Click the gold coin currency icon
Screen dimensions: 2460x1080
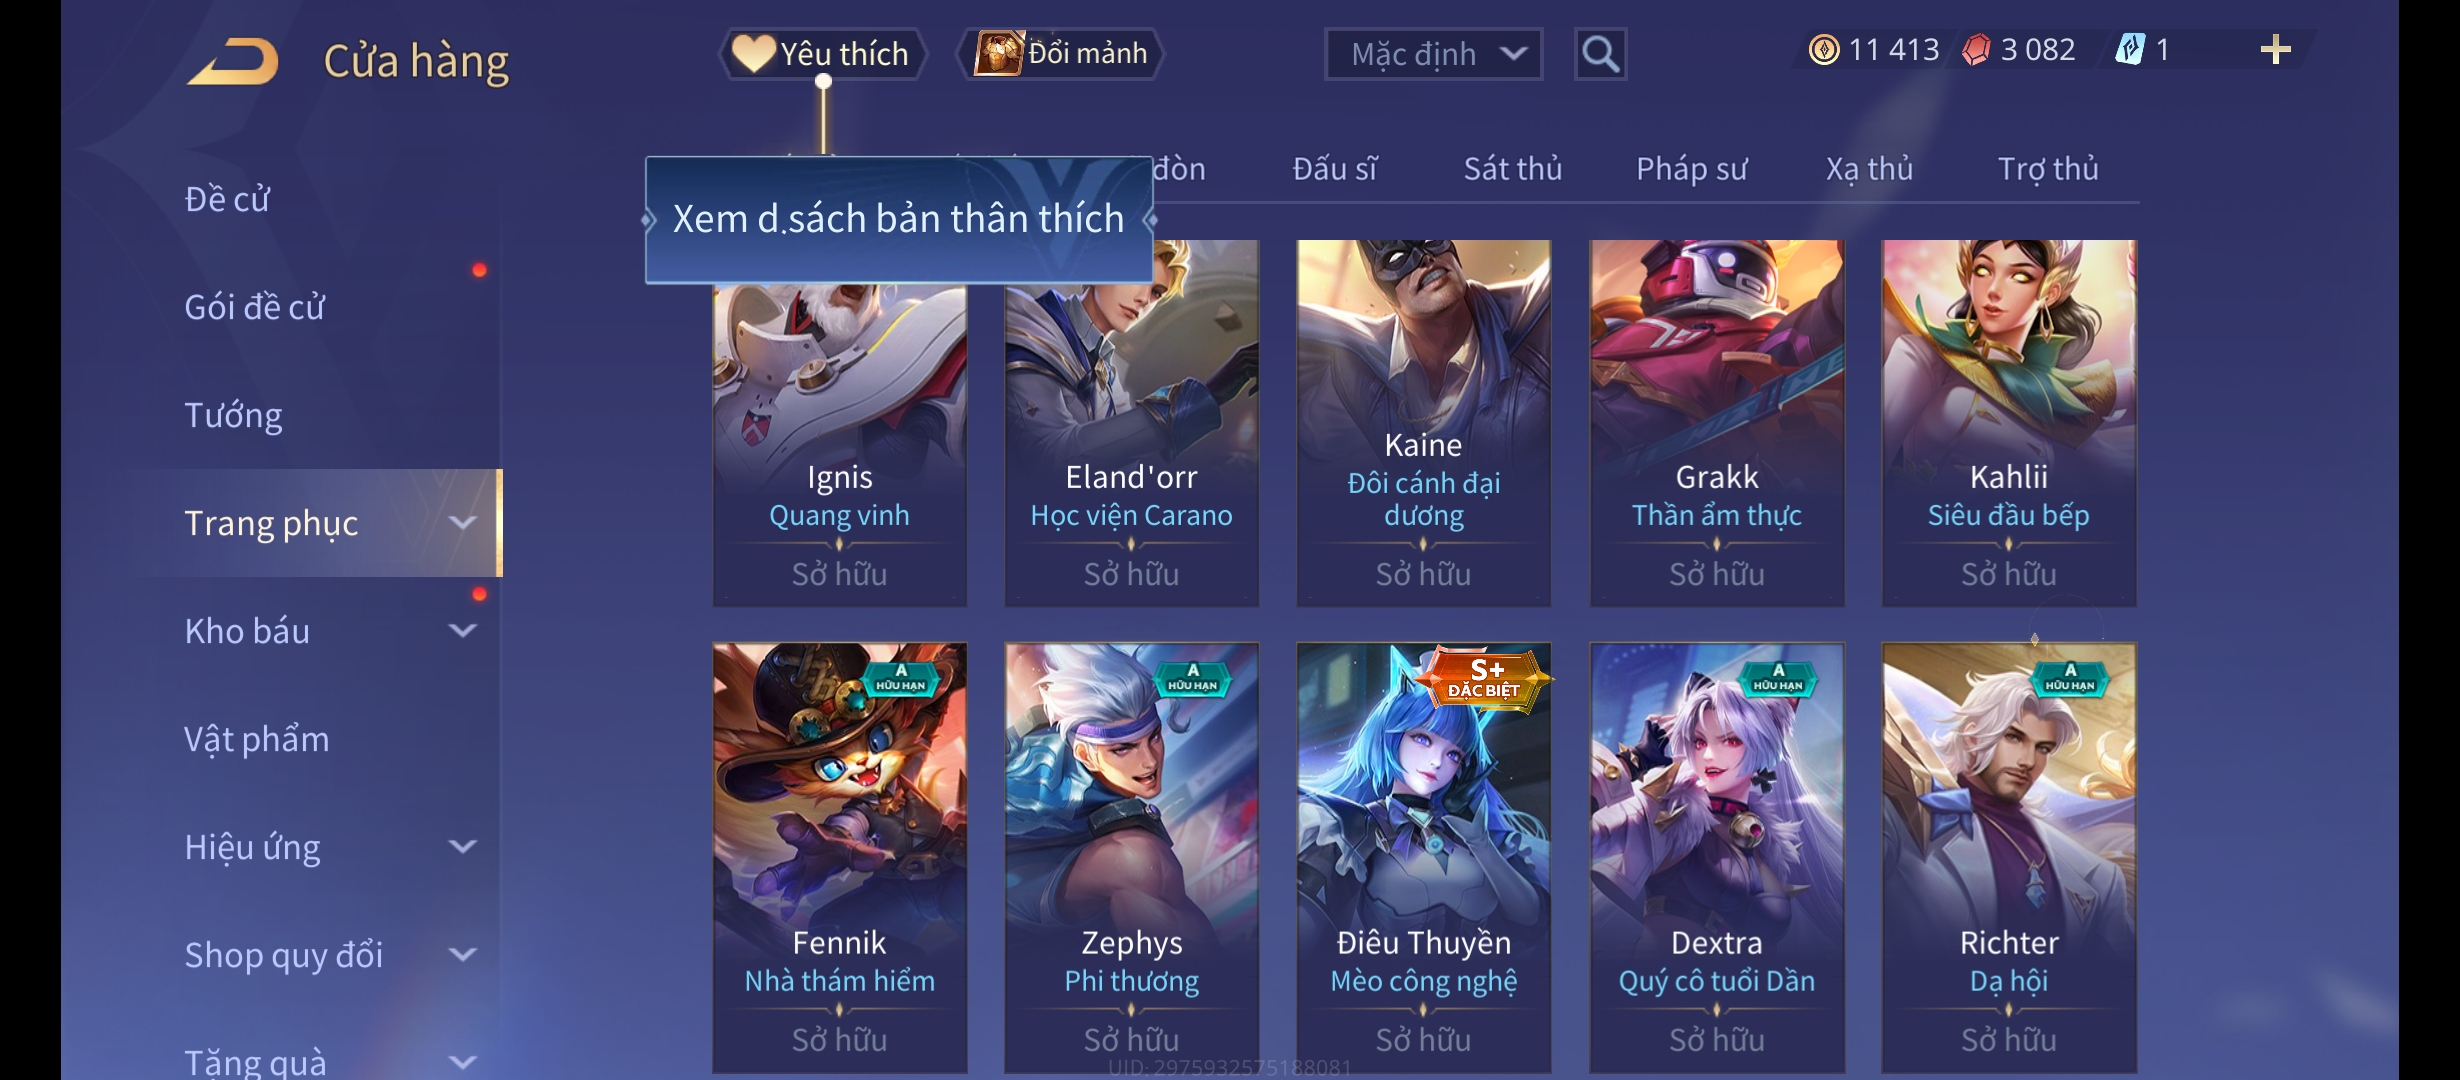point(1824,50)
